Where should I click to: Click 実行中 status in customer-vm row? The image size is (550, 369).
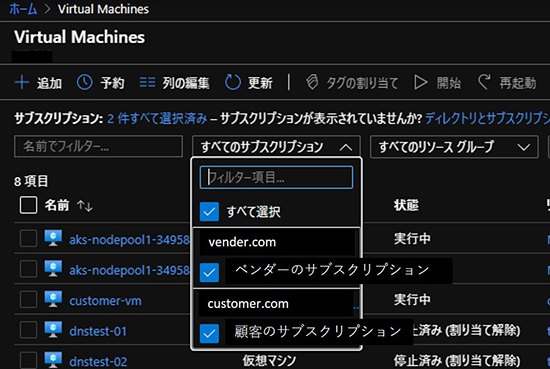coord(412,300)
